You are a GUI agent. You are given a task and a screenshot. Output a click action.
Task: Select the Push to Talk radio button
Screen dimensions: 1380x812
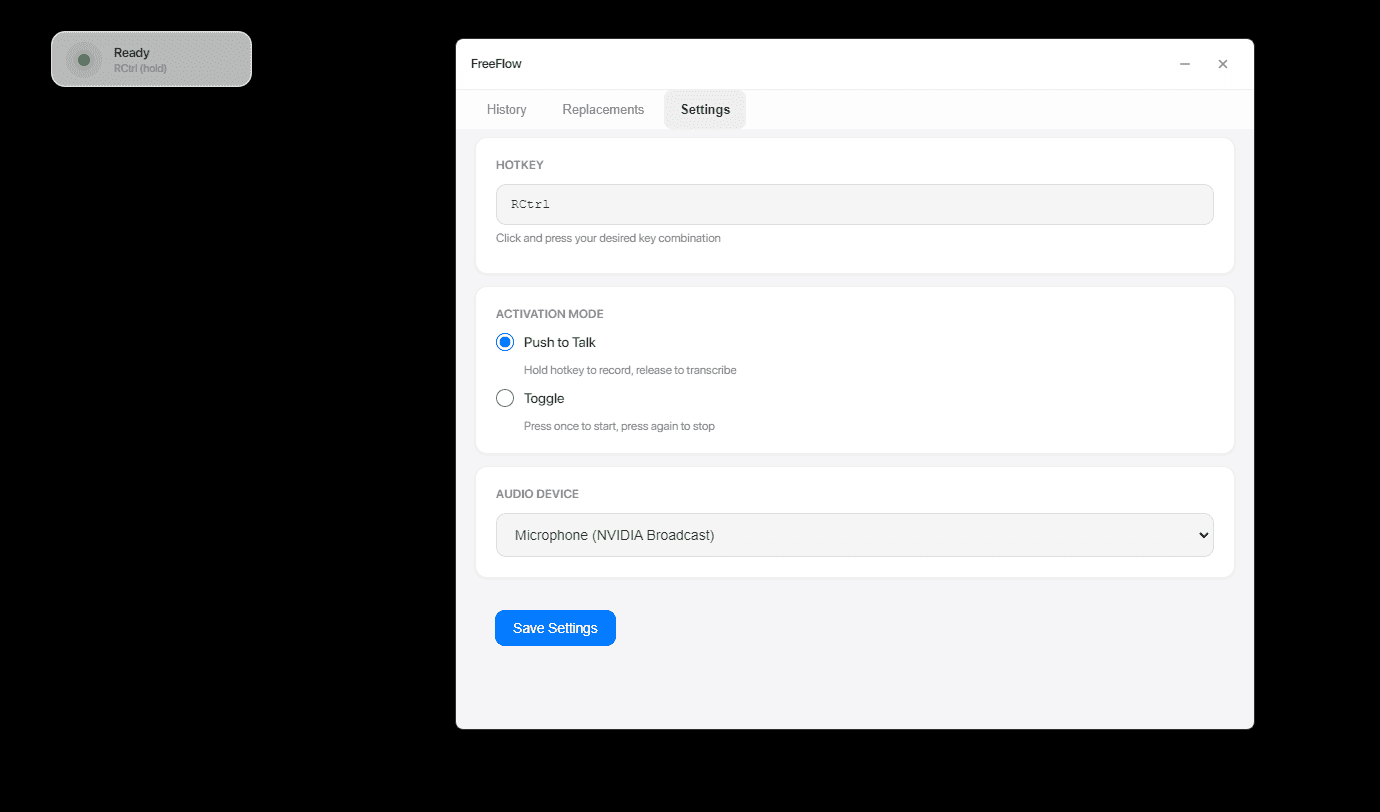(x=505, y=342)
